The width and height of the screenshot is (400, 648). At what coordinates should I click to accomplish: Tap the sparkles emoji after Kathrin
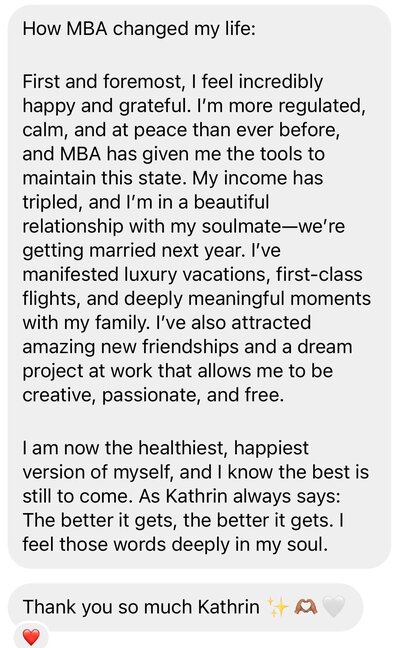click(277, 607)
